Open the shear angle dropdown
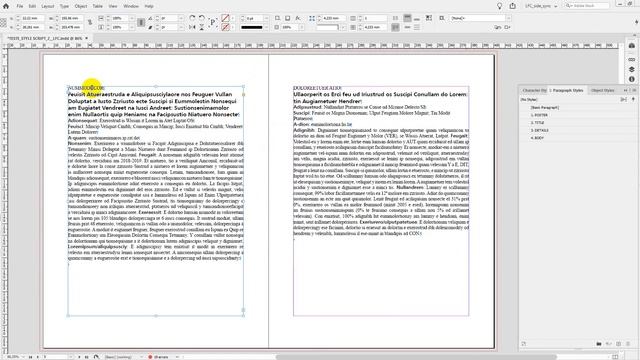This screenshot has width=640, height=360. tap(180, 27)
